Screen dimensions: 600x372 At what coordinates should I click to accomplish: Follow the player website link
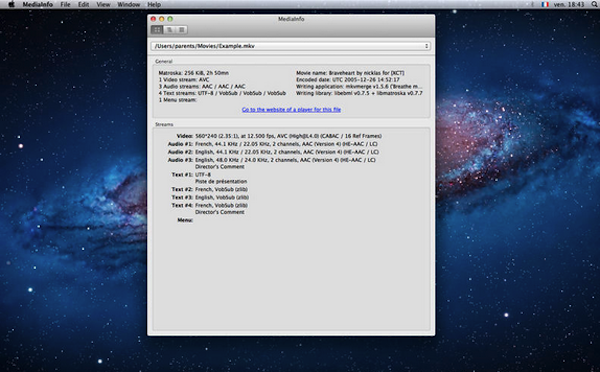point(291,109)
